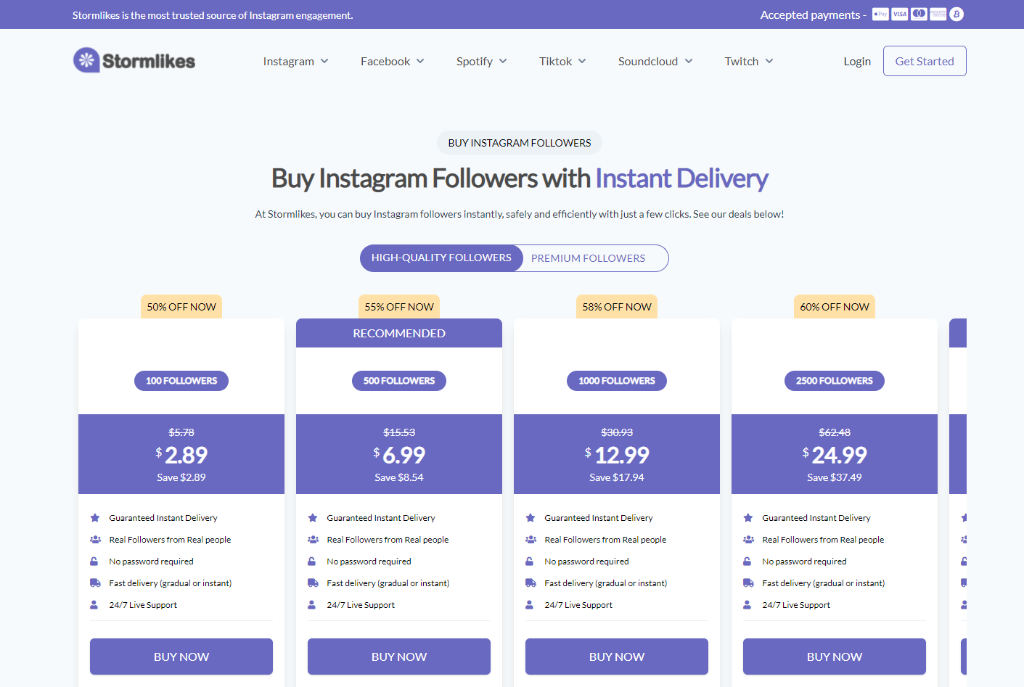Click the $6.99 price text
Image resolution: width=1024 pixels, height=687 pixels.
[399, 455]
